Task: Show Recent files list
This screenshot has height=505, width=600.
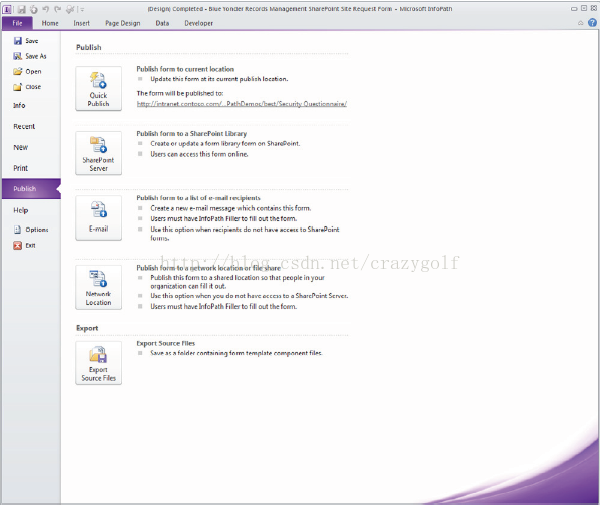Action: pyautogui.click(x=24, y=126)
